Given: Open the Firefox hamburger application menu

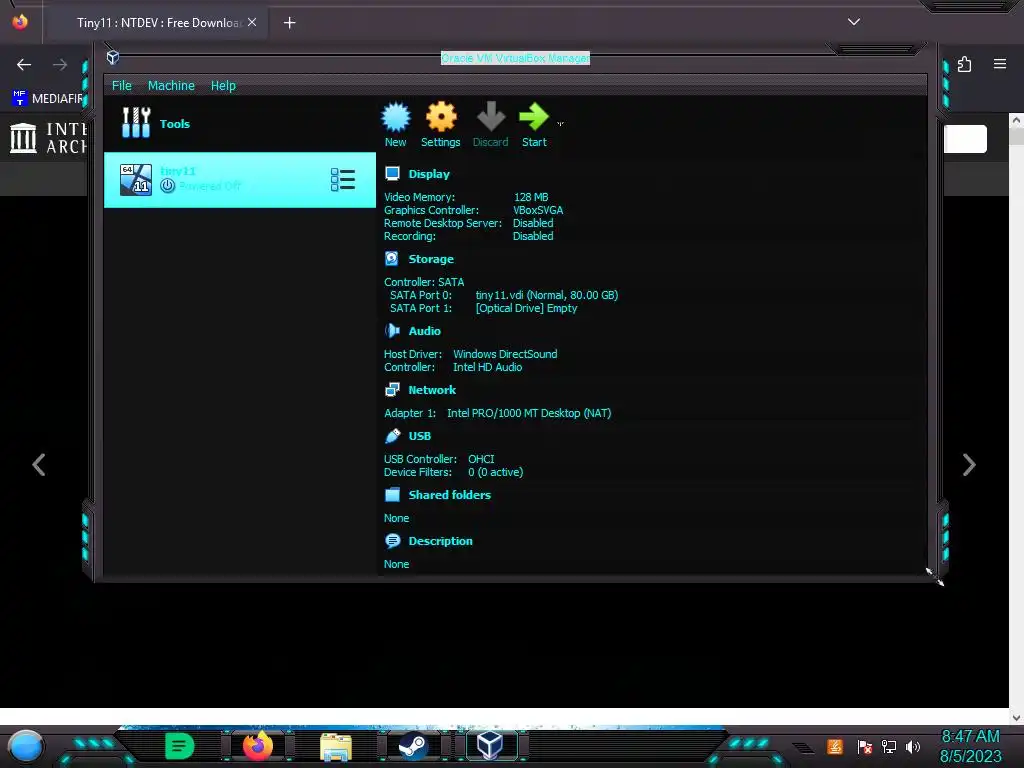Looking at the screenshot, I should 1000,64.
